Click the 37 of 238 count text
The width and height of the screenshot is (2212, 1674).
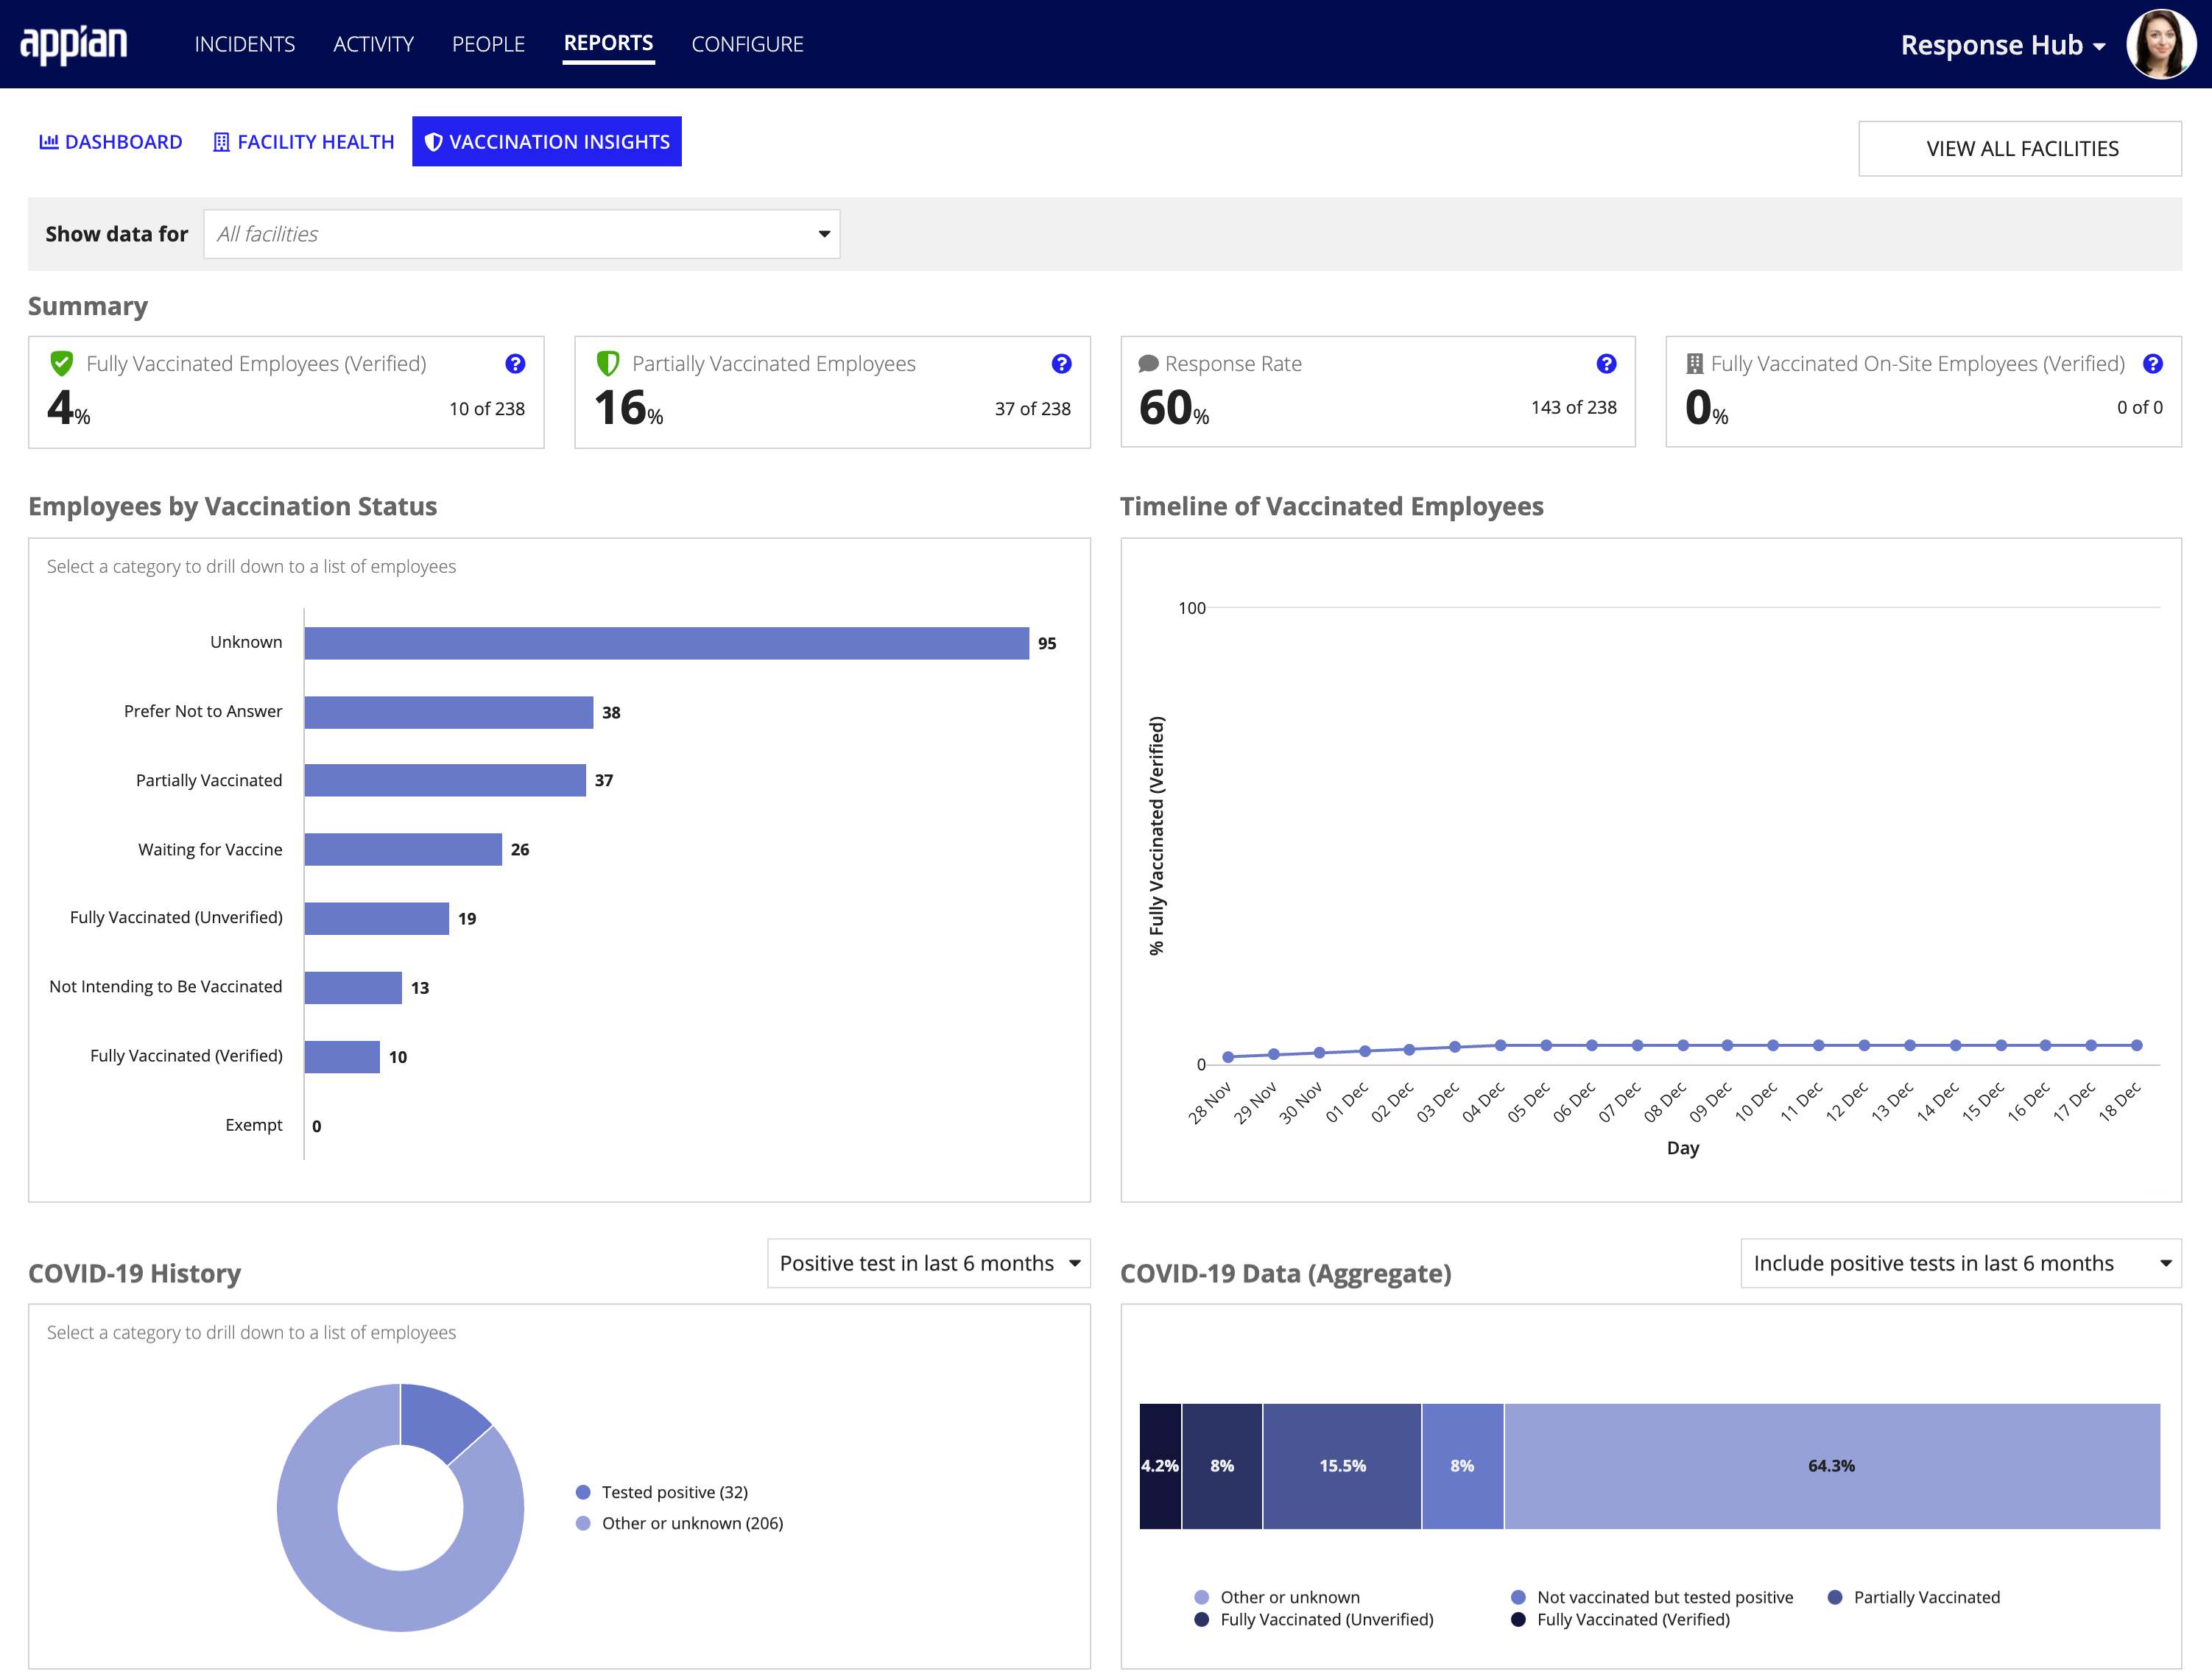coord(1033,409)
